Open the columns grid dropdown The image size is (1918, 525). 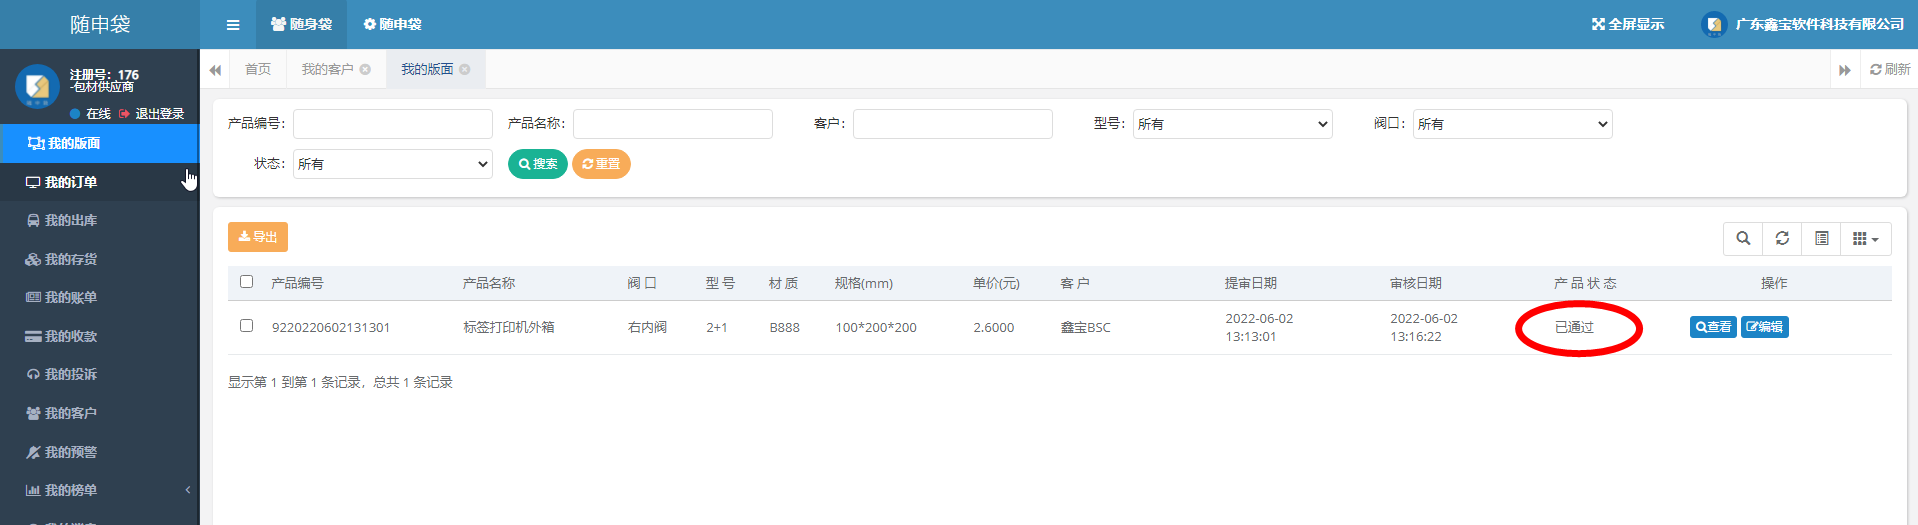click(1866, 238)
